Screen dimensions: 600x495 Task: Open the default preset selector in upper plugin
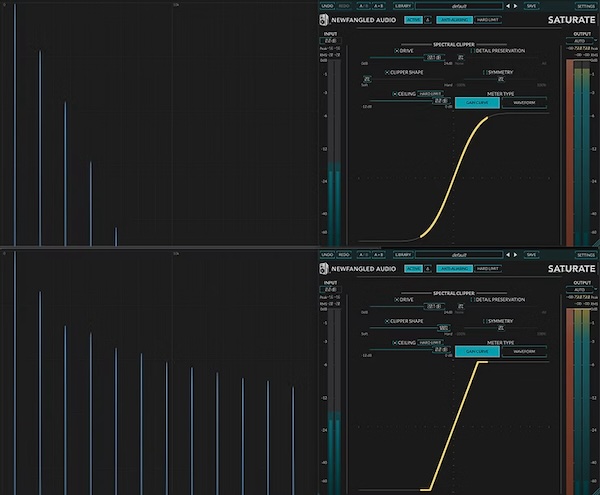(459, 6)
